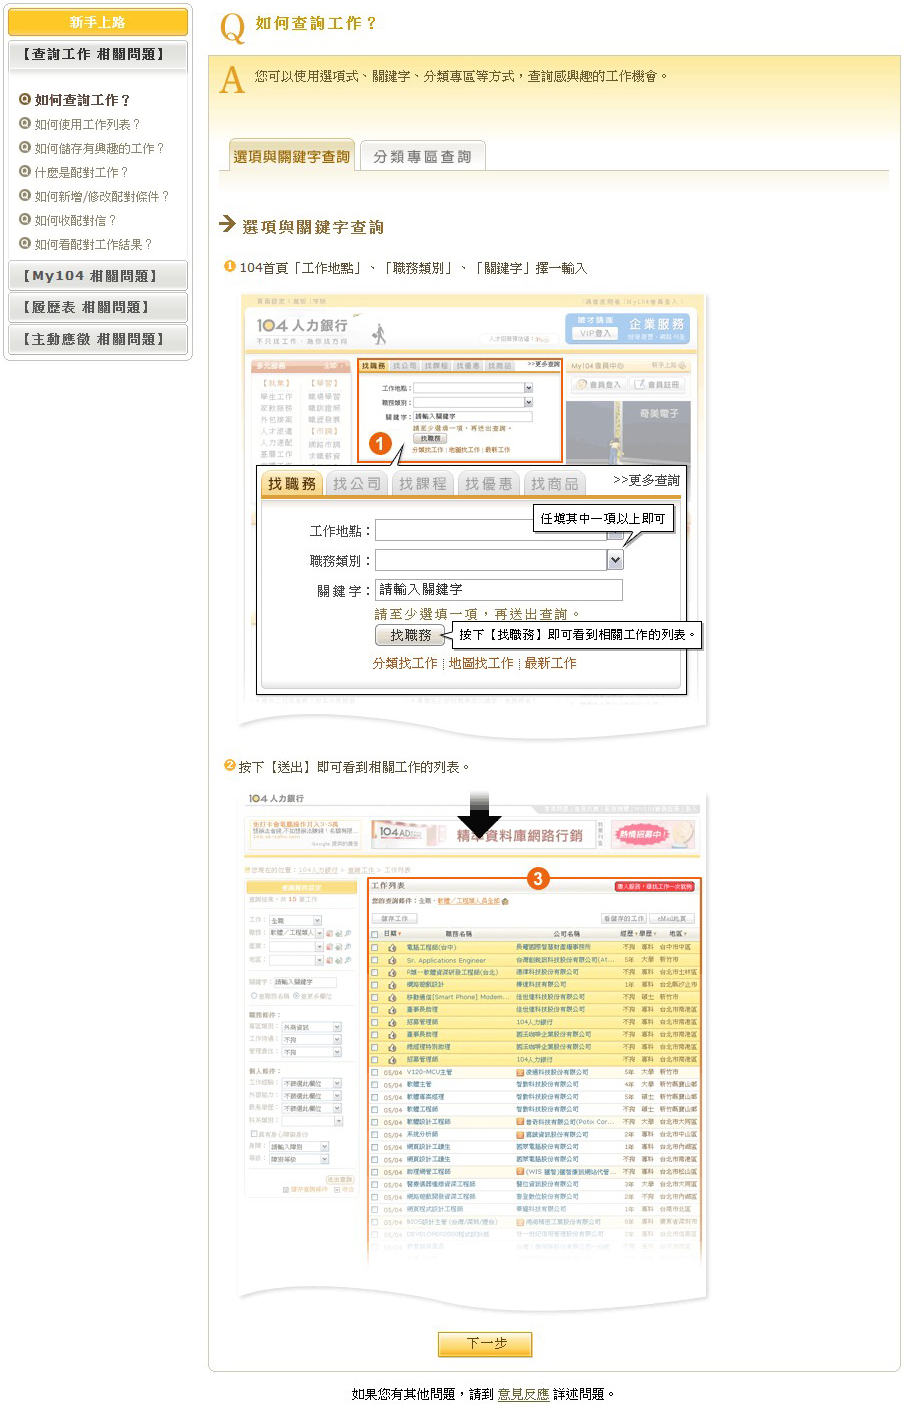The image size is (905, 1413).
Task: Click the bullet icon beside 如何查詢工作？
Action: click(25, 99)
